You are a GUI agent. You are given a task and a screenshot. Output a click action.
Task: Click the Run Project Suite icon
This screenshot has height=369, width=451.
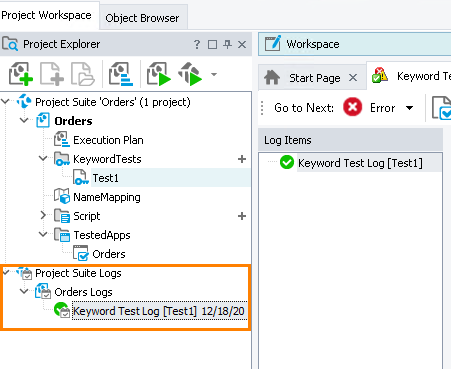pos(190,74)
